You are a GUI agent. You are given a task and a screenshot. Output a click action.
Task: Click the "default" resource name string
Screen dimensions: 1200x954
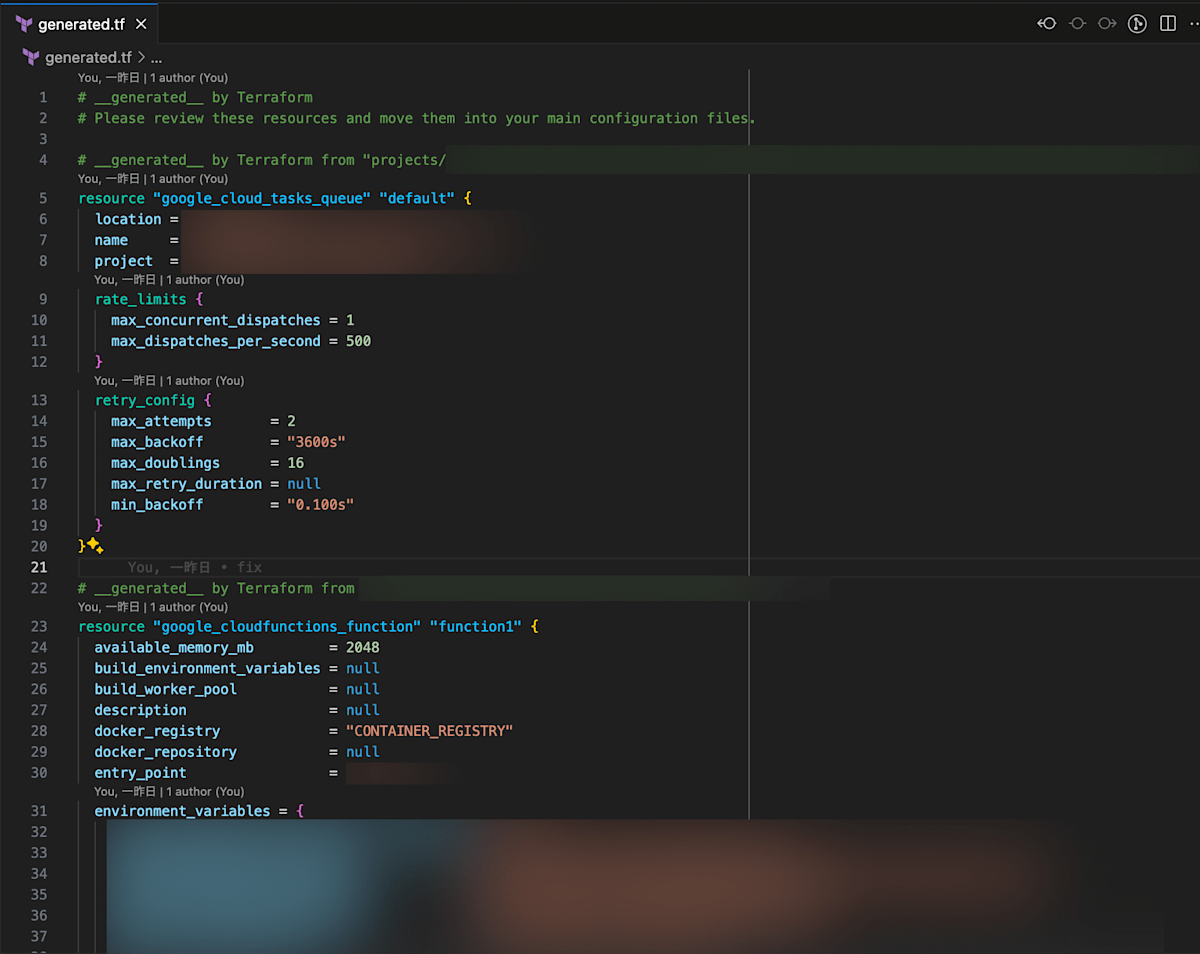point(417,198)
